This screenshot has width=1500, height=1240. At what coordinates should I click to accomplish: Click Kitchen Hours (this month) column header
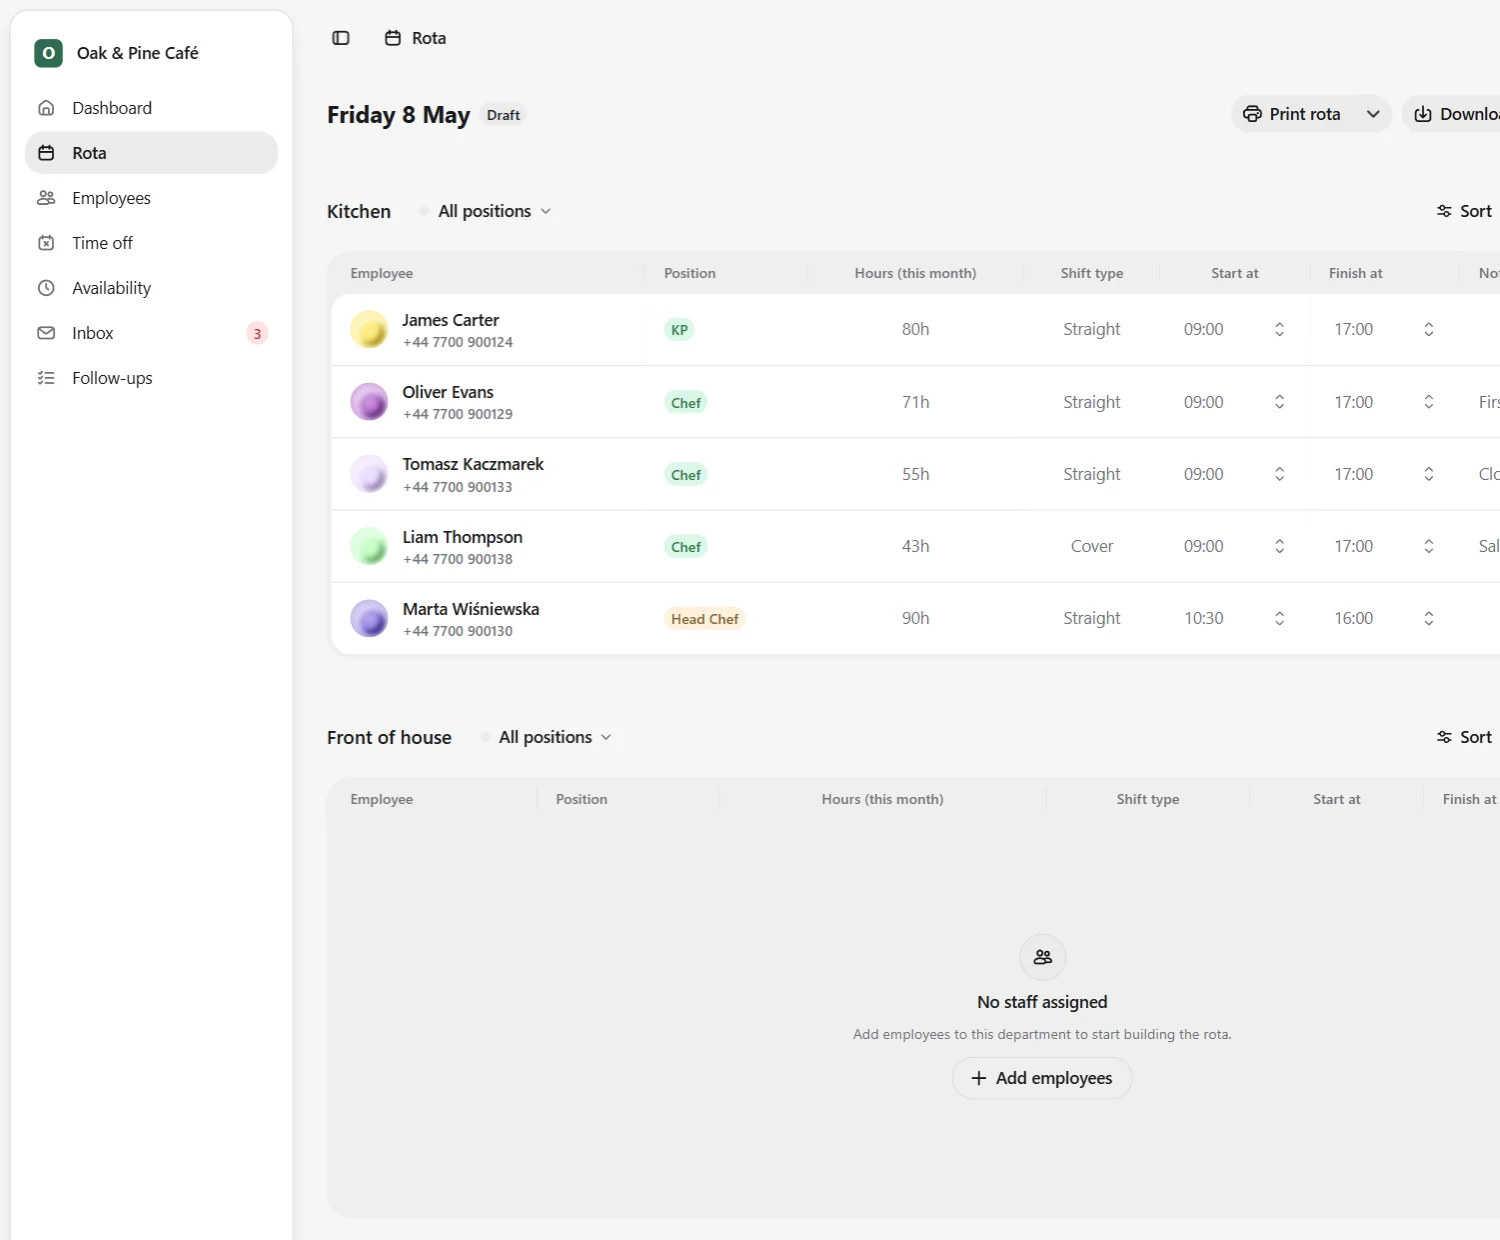(915, 273)
